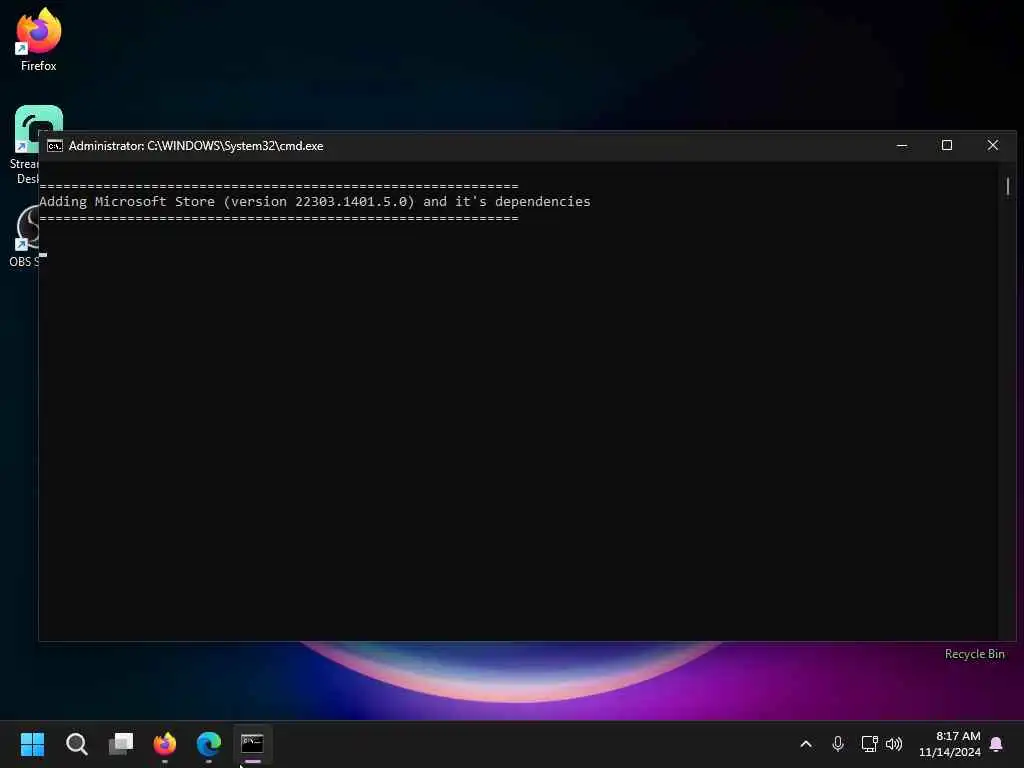Launch Microsoft Edge from the taskbar
This screenshot has height=768, width=1024.
(209, 744)
